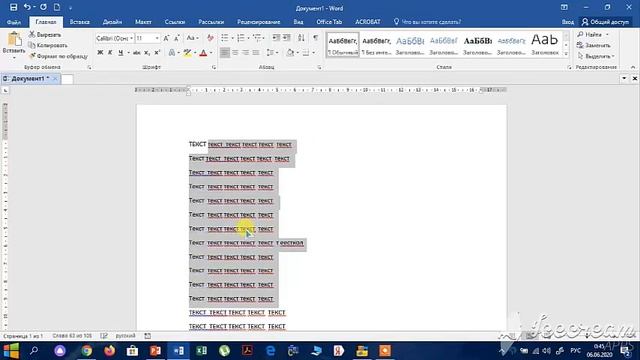The width and height of the screenshot is (640, 360).
Task: Redo action in quick access toolbar
Action: tap(43, 7)
